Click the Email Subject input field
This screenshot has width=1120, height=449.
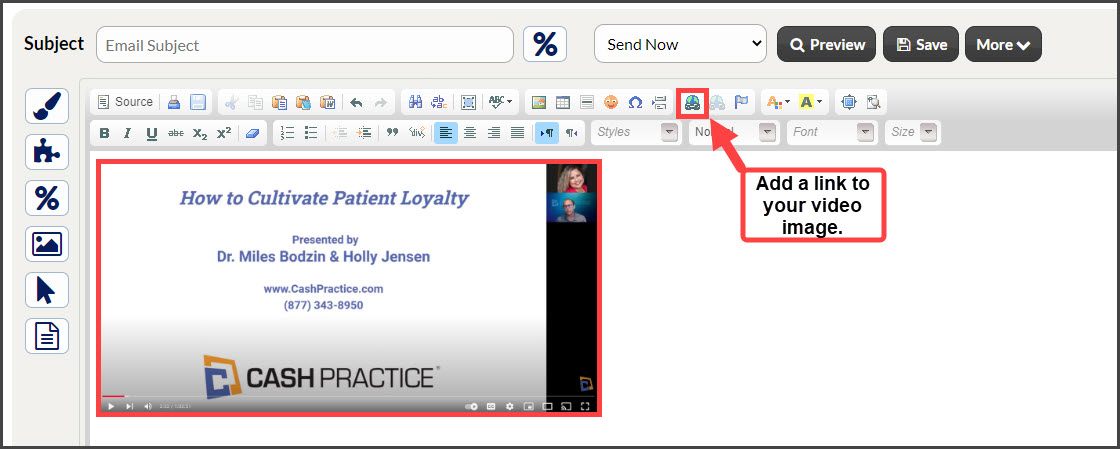305,44
